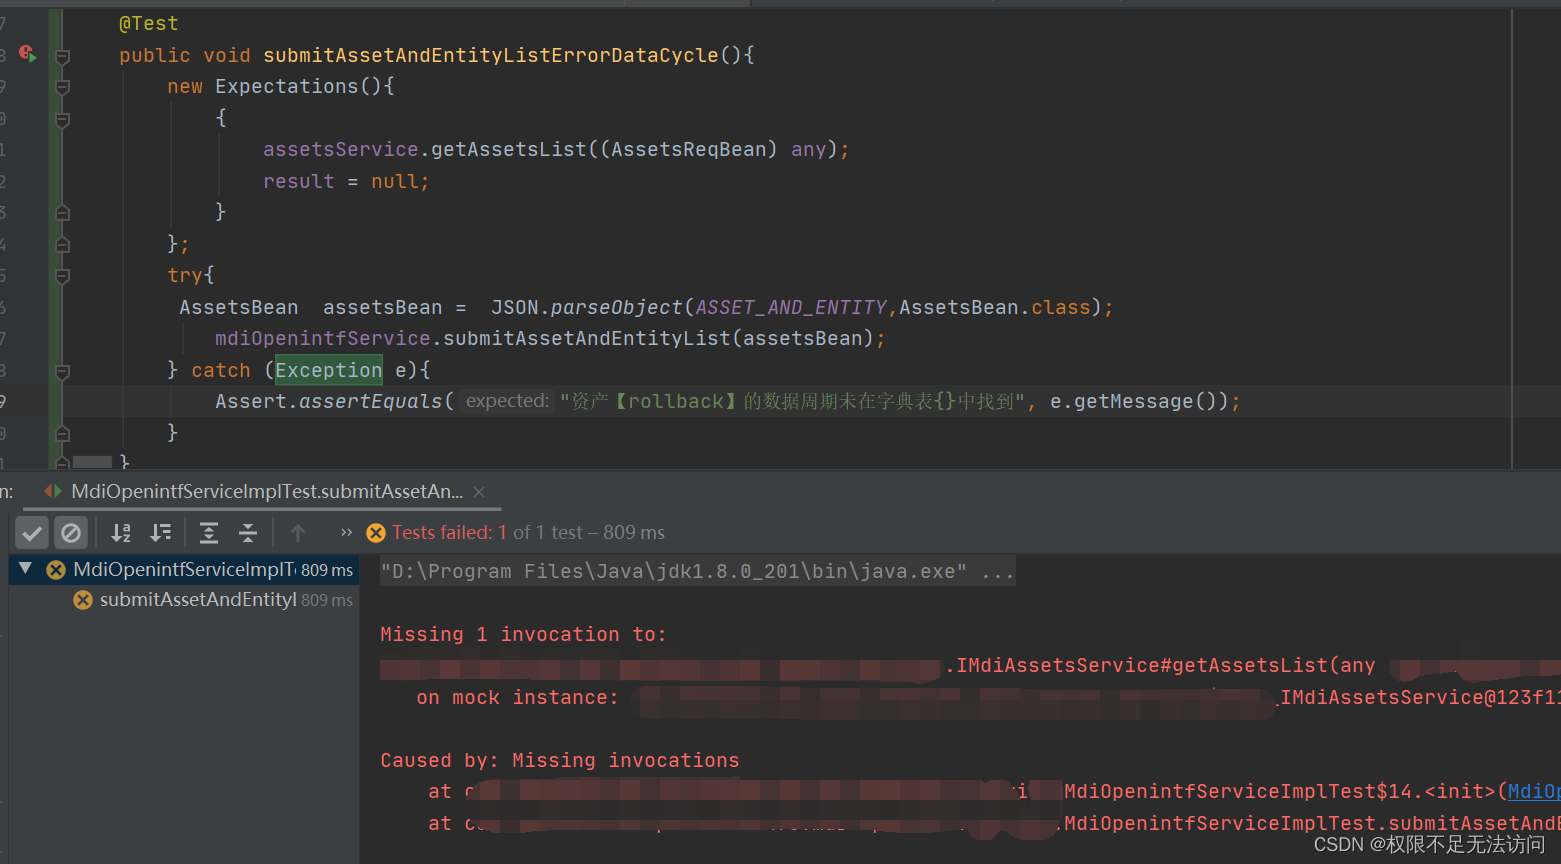Fold the try block using gutter arrow
1561x864 pixels.
click(62, 275)
